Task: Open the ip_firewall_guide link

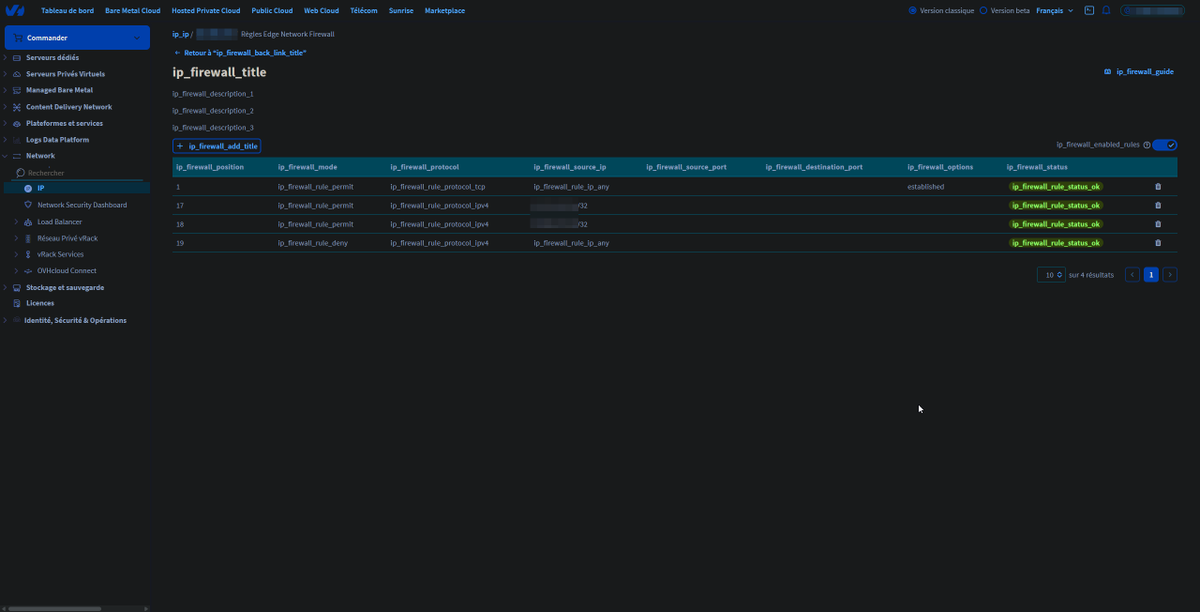Action: 1139,72
